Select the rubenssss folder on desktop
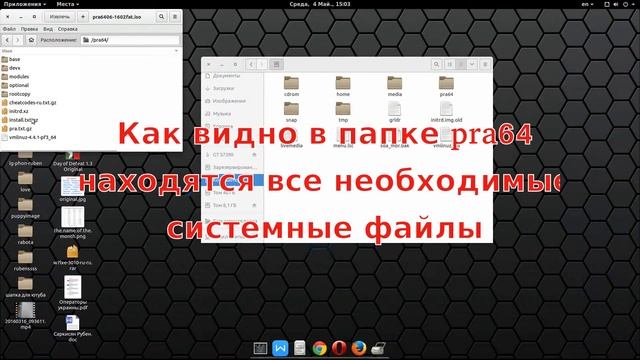Viewport: 640px width, 360px height. (x=25, y=261)
